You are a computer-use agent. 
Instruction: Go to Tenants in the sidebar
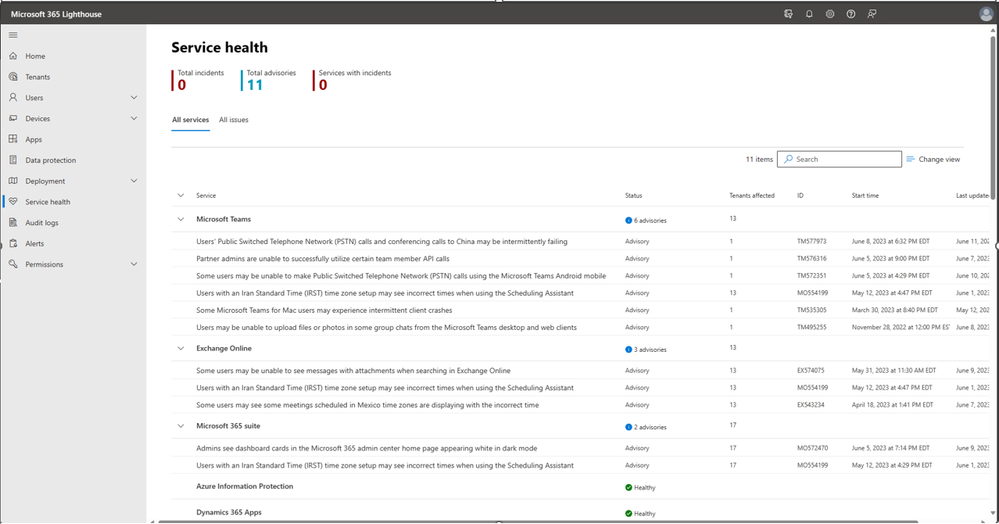click(x=38, y=77)
